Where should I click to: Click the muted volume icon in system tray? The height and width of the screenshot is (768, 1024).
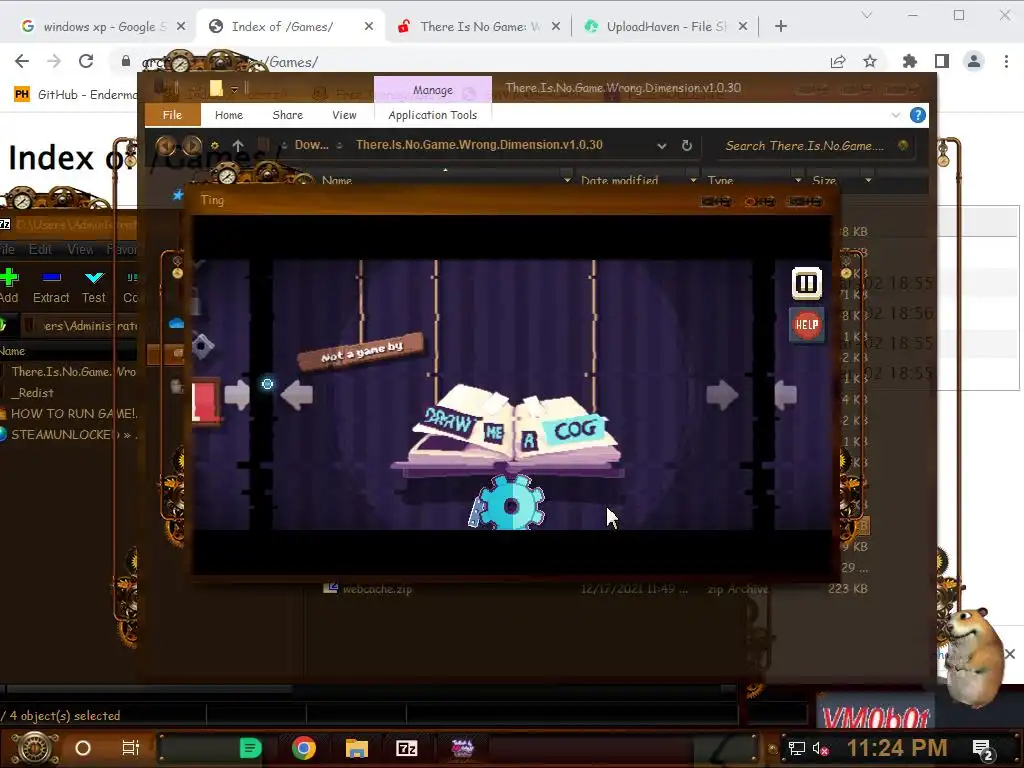coord(820,748)
